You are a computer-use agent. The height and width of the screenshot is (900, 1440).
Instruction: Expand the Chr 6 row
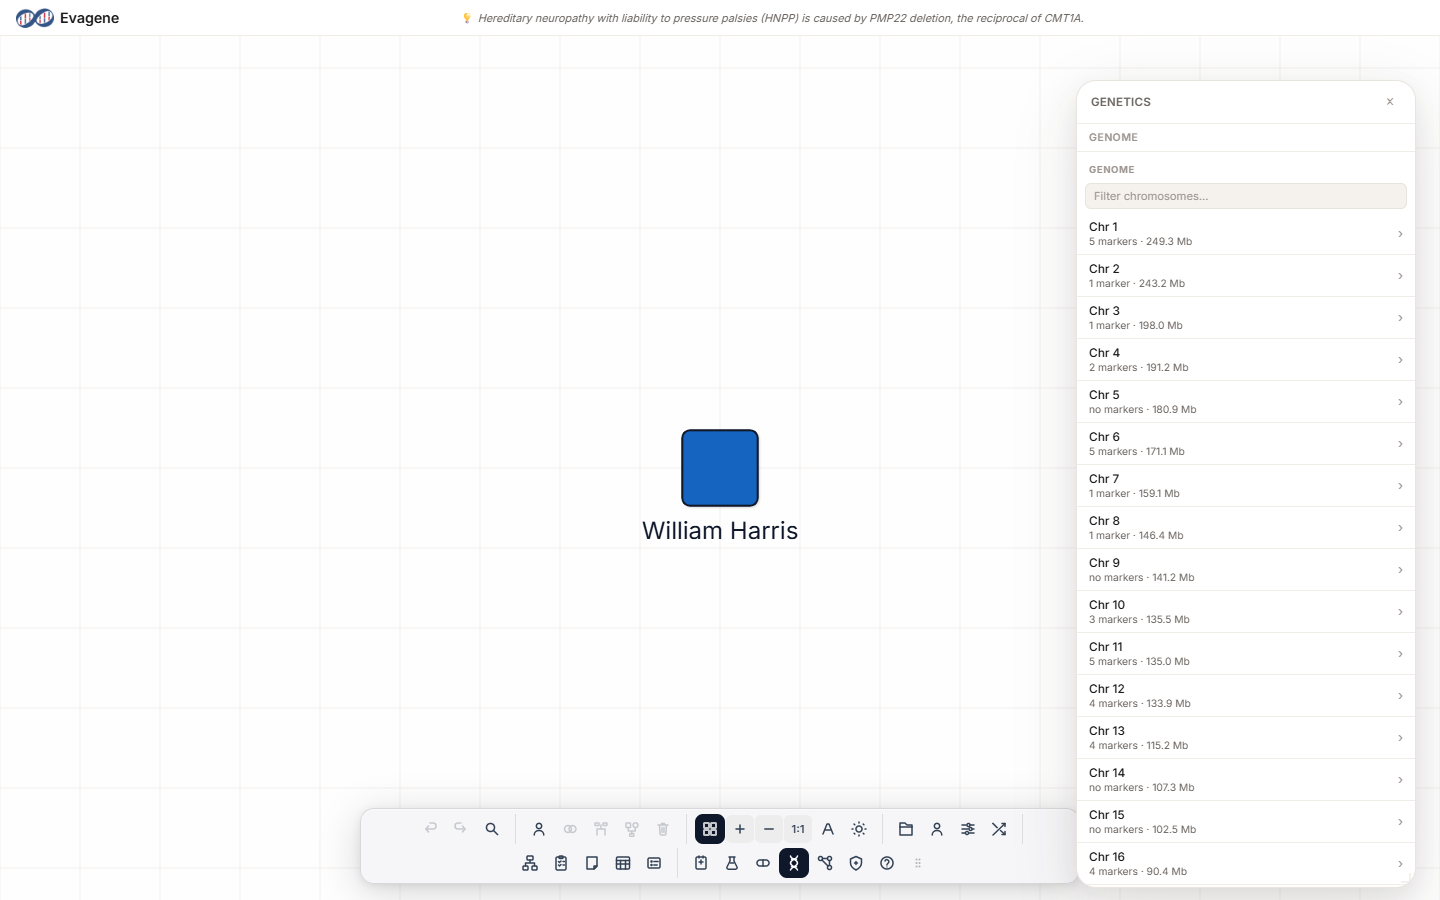1246,444
